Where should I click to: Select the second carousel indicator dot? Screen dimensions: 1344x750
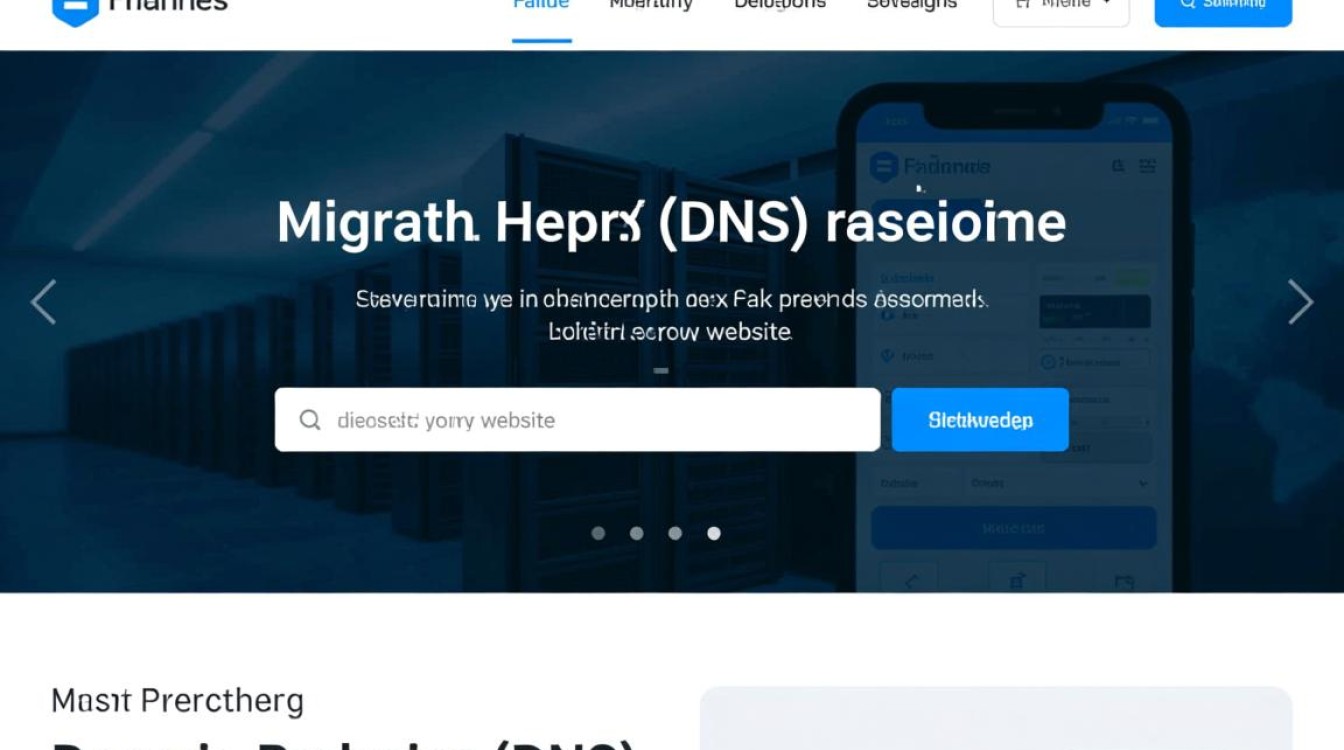pyautogui.click(x=636, y=533)
